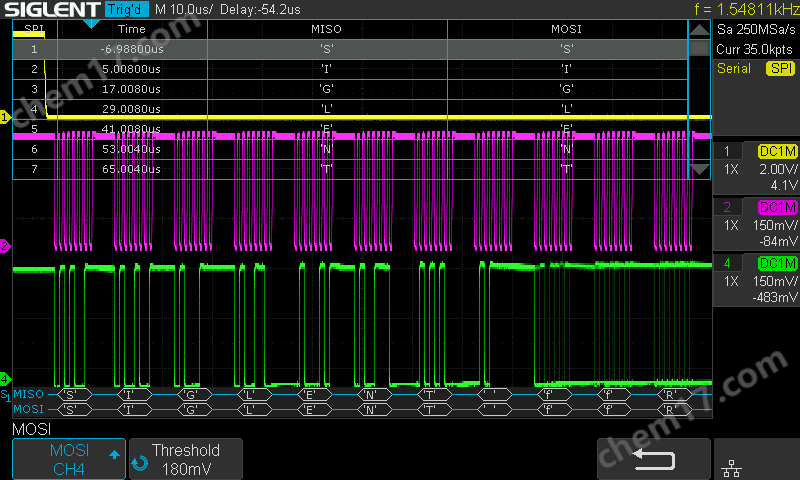Select decode row 2 with time 5.00800us
This screenshot has width=800, height=480.
(350, 69)
